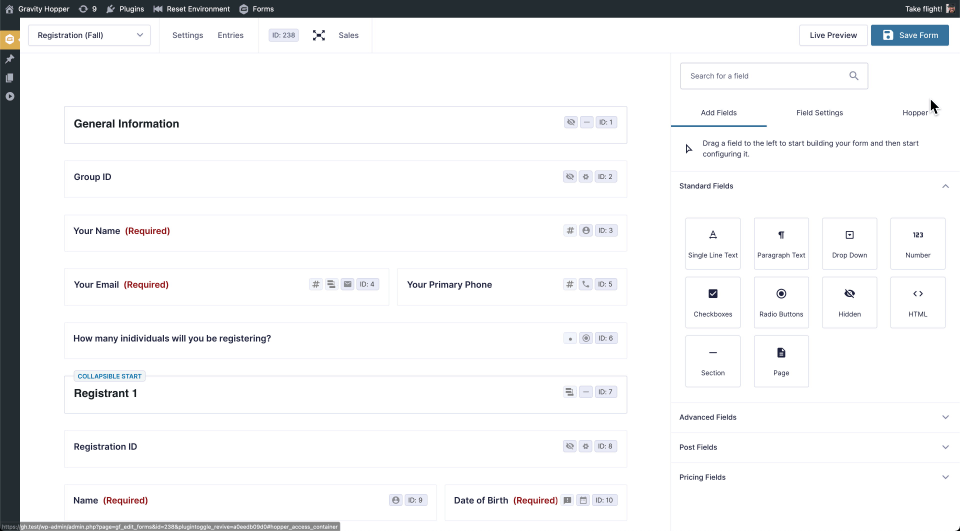This screenshot has width=960, height=531.
Task: Add a Paragraph Text field
Action: 781,244
